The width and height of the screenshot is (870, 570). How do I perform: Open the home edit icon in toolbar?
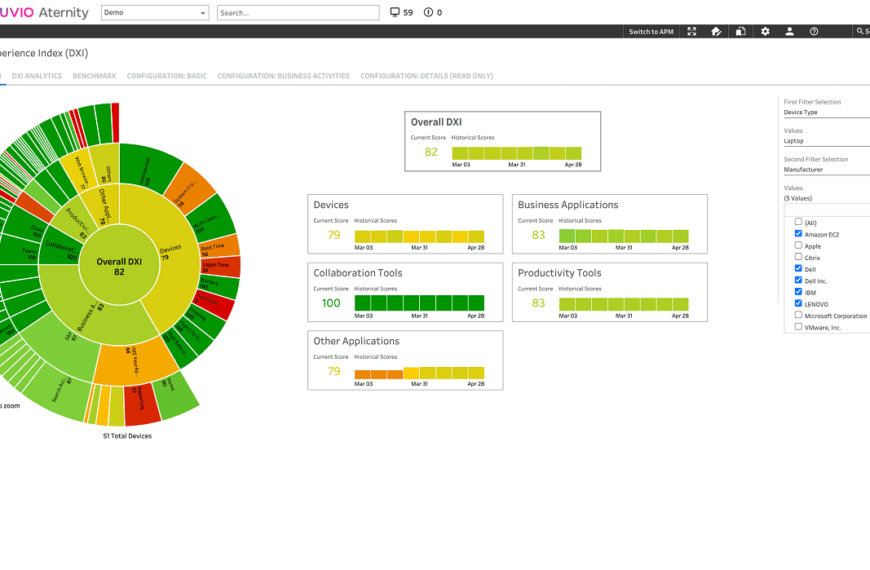(x=716, y=32)
